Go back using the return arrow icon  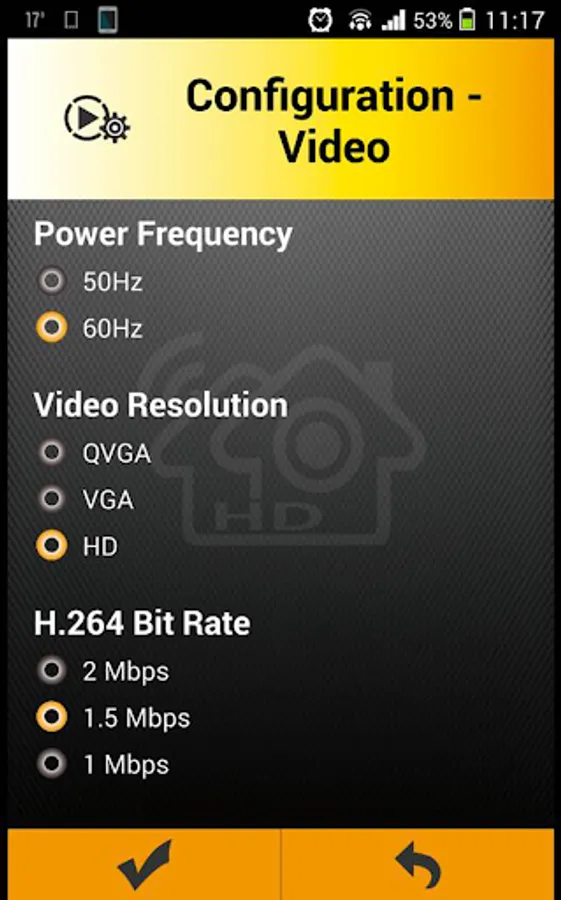418,865
